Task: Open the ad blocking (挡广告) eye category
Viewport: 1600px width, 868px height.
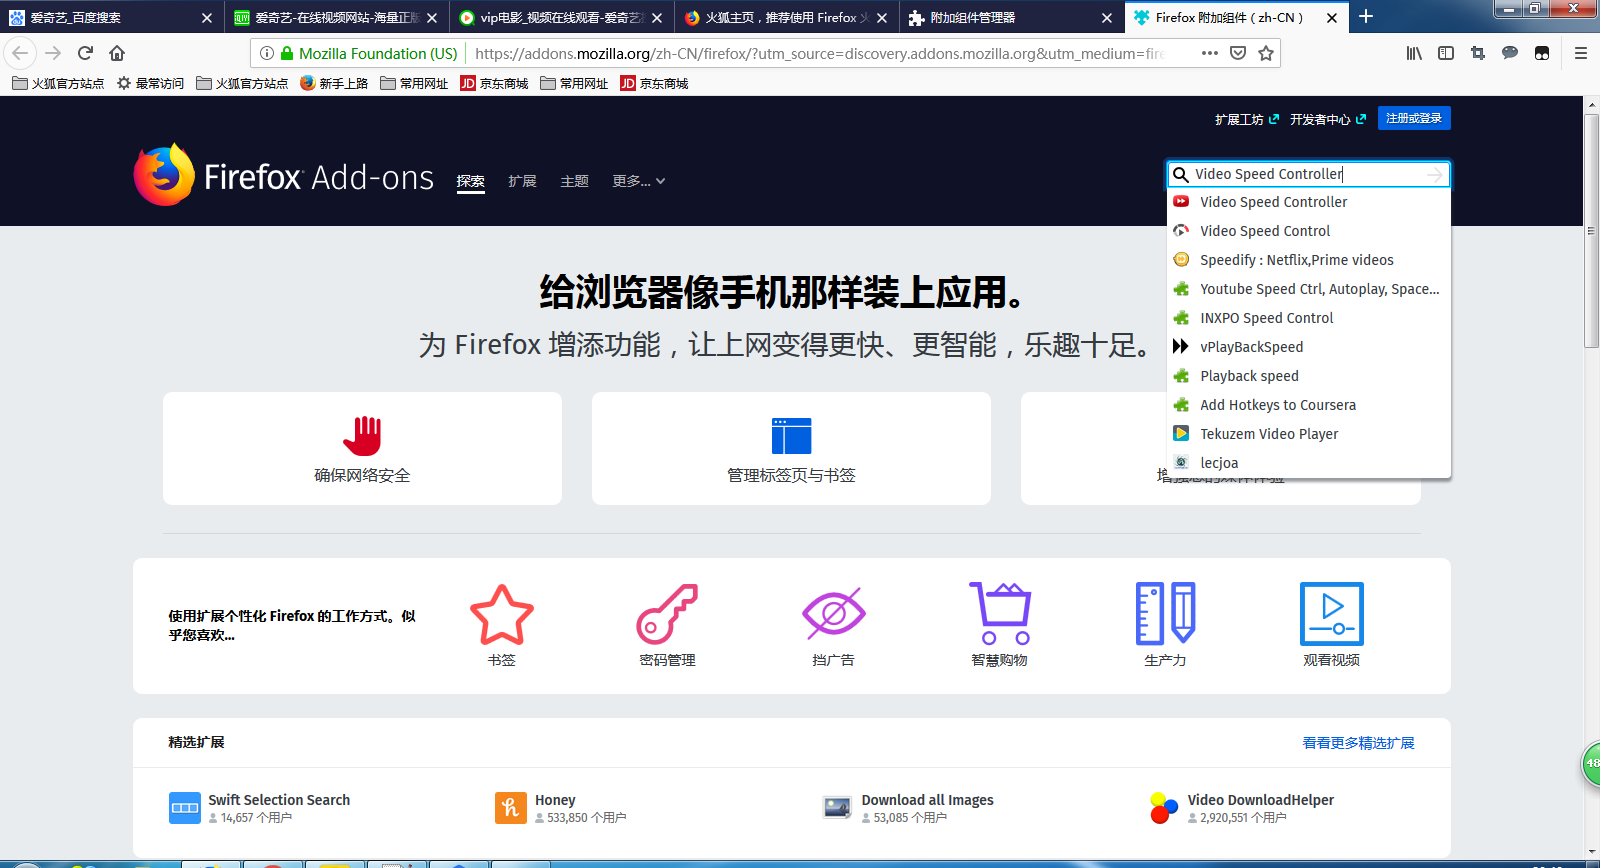Action: (833, 625)
